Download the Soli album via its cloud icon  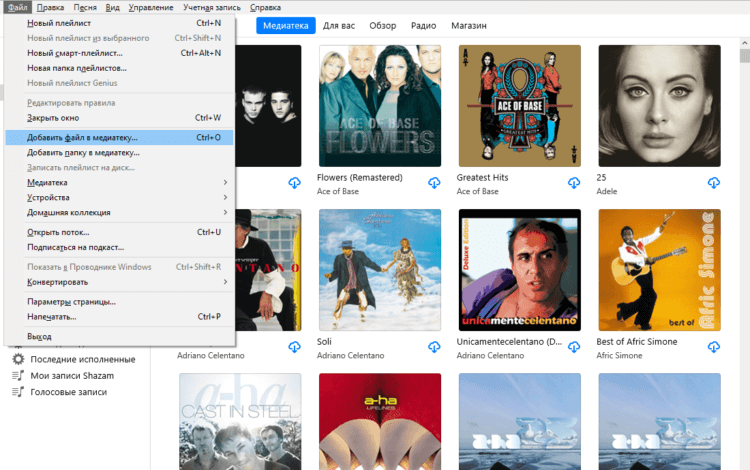(434, 347)
